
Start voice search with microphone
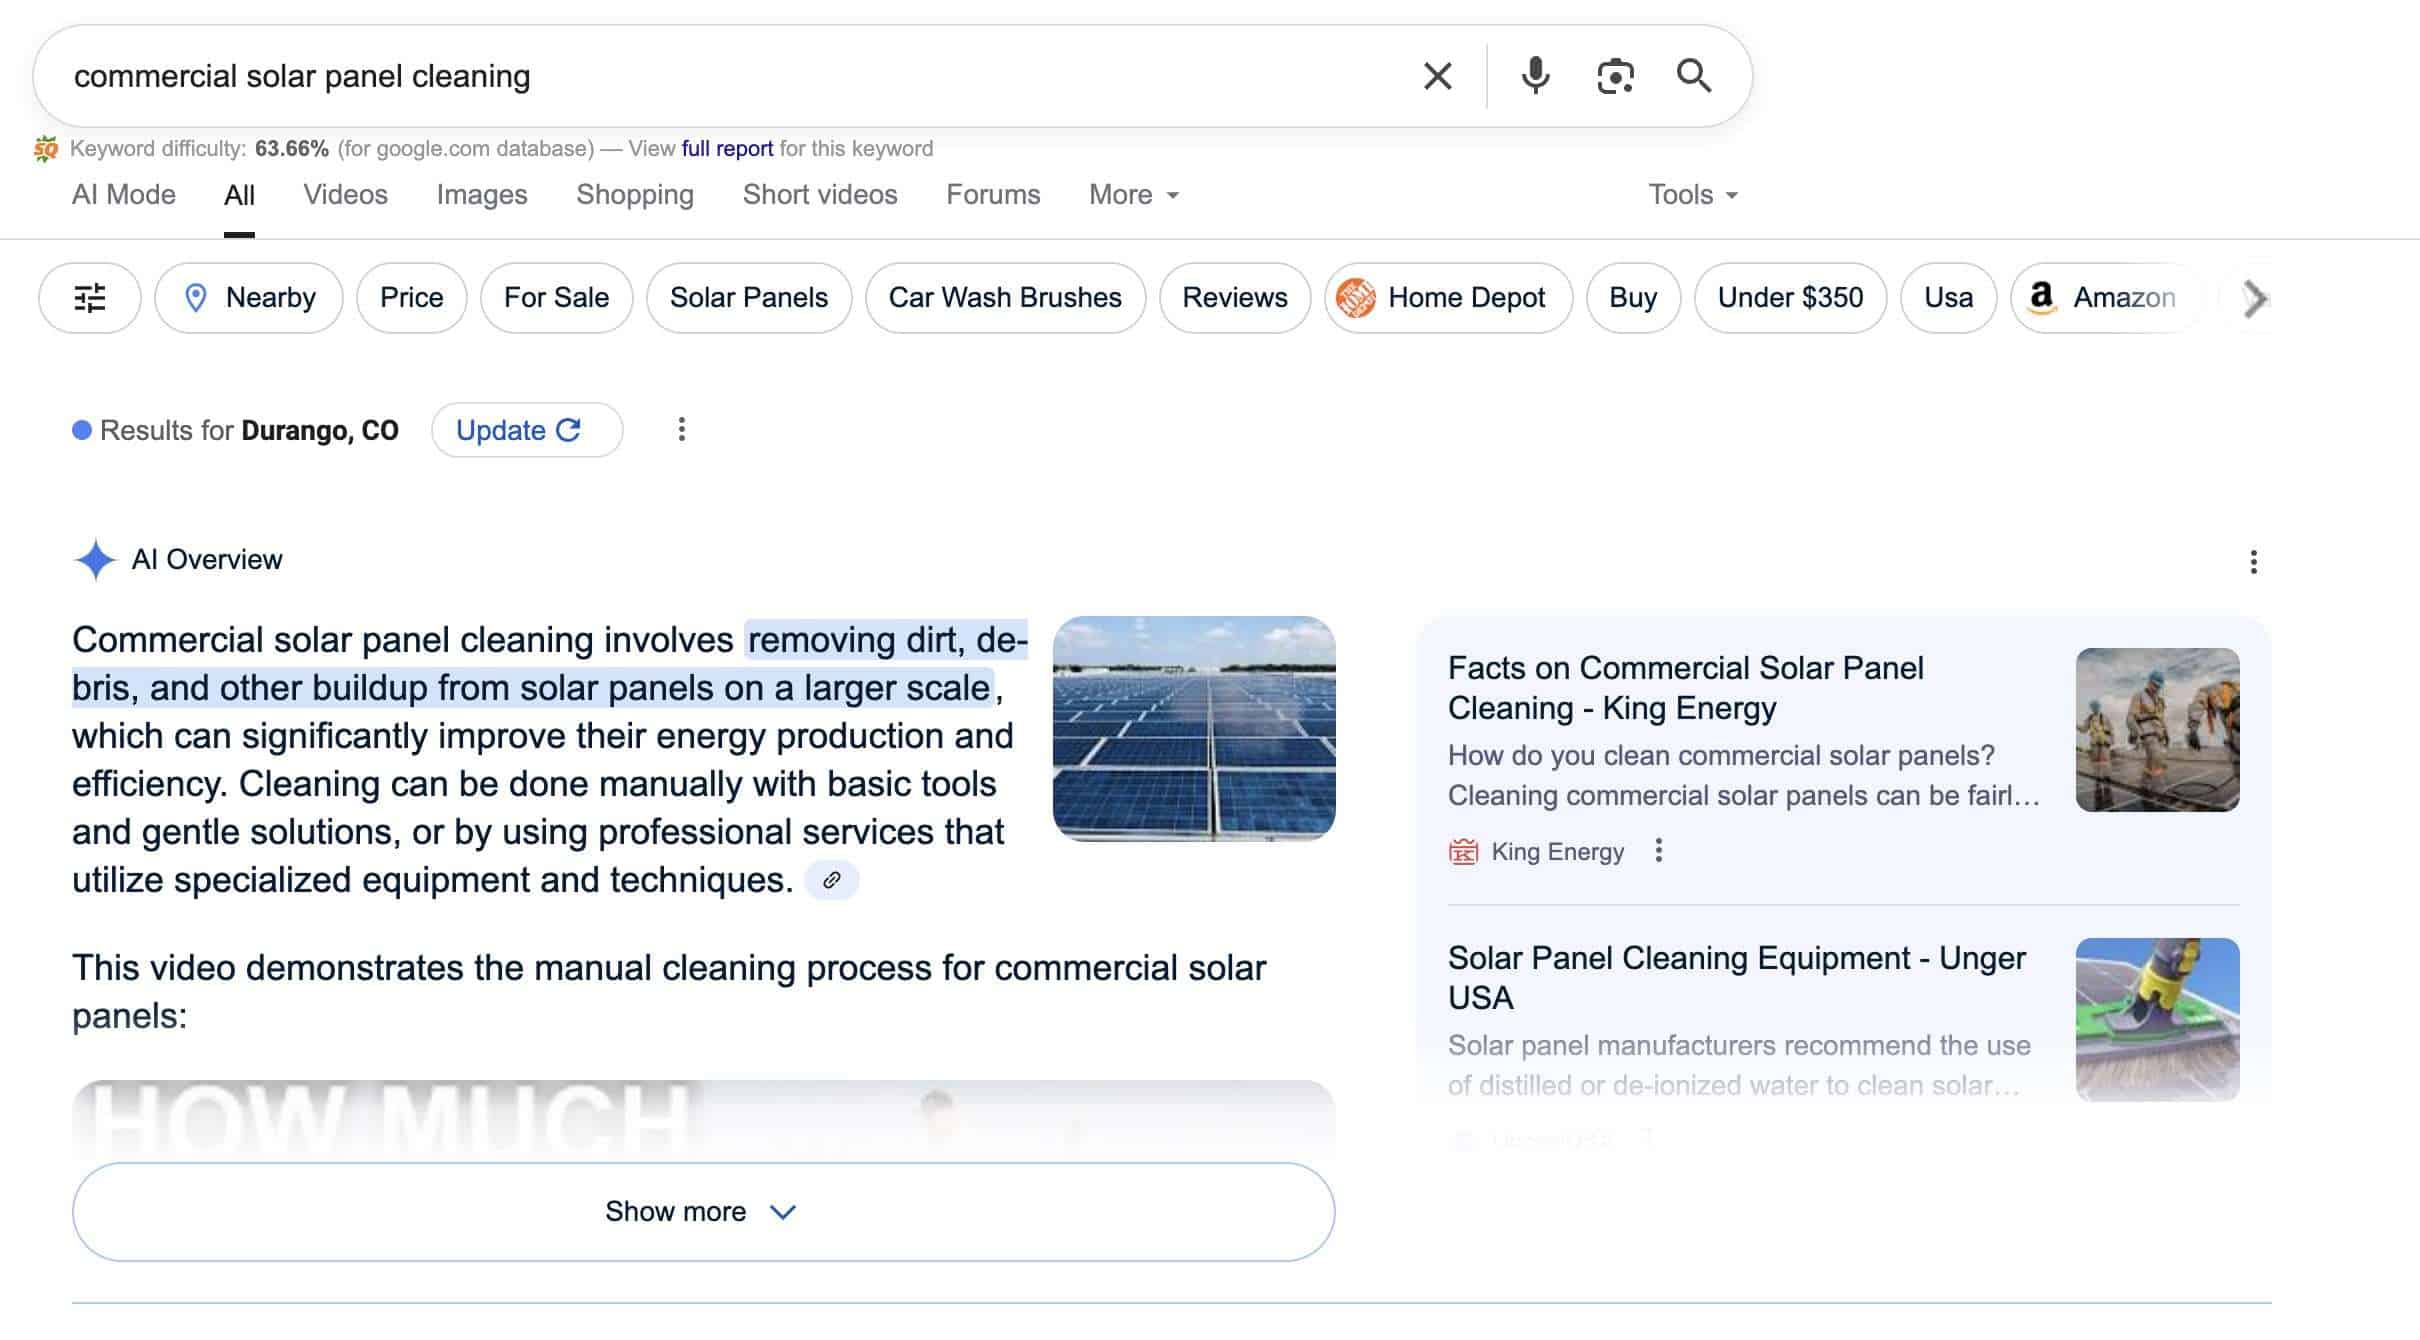pyautogui.click(x=1535, y=76)
